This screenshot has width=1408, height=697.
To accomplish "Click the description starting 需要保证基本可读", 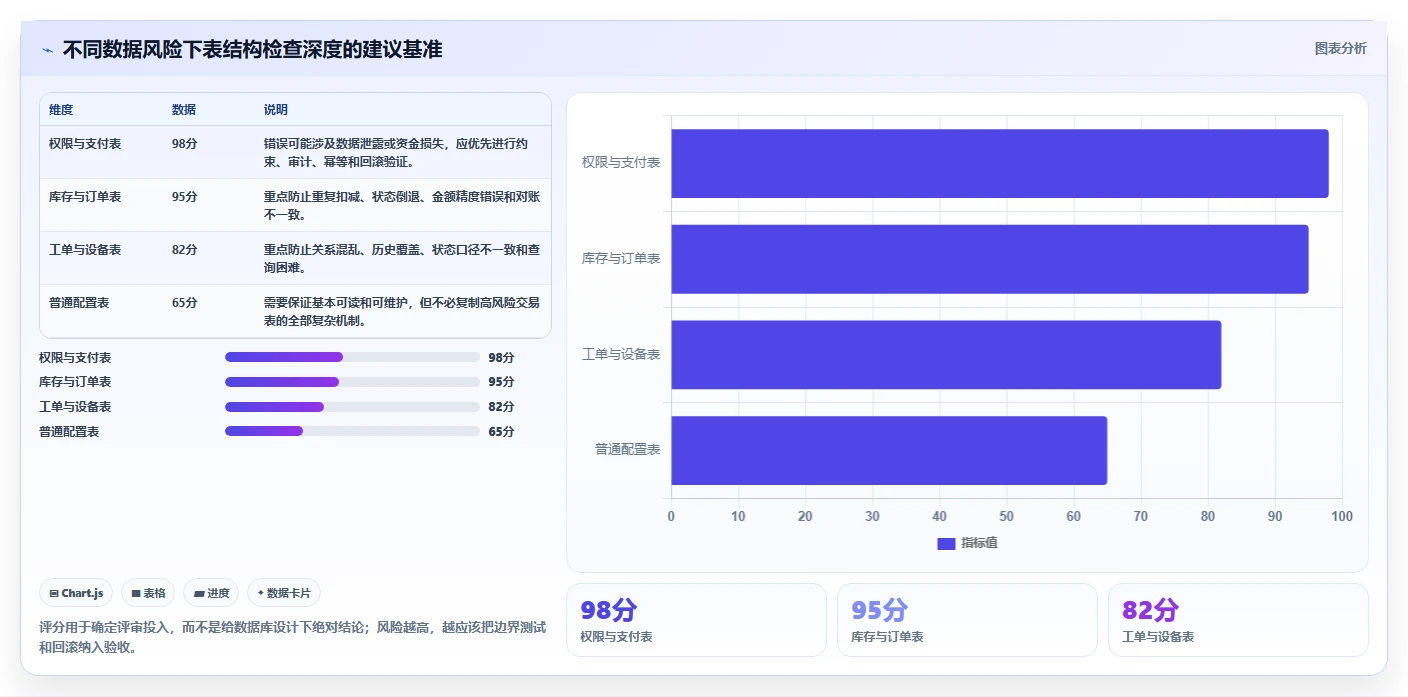I will [x=402, y=311].
